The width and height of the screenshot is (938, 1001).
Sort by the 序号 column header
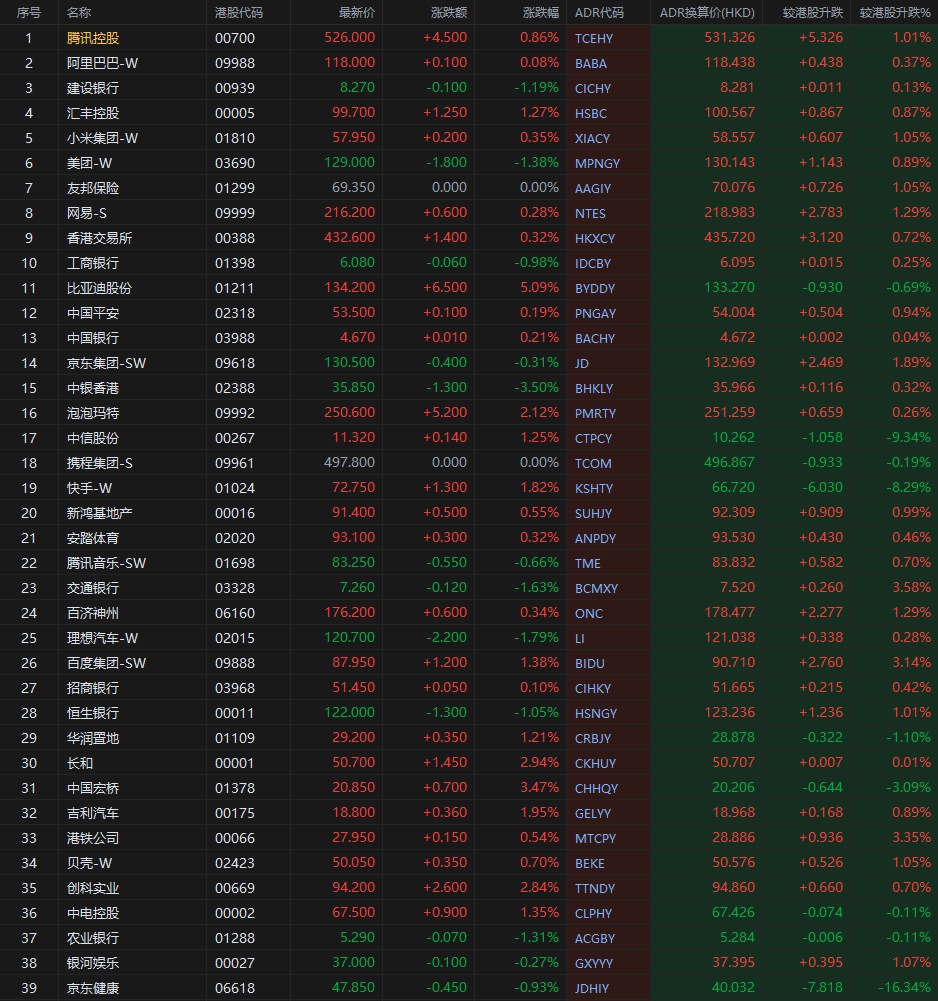click(x=29, y=13)
